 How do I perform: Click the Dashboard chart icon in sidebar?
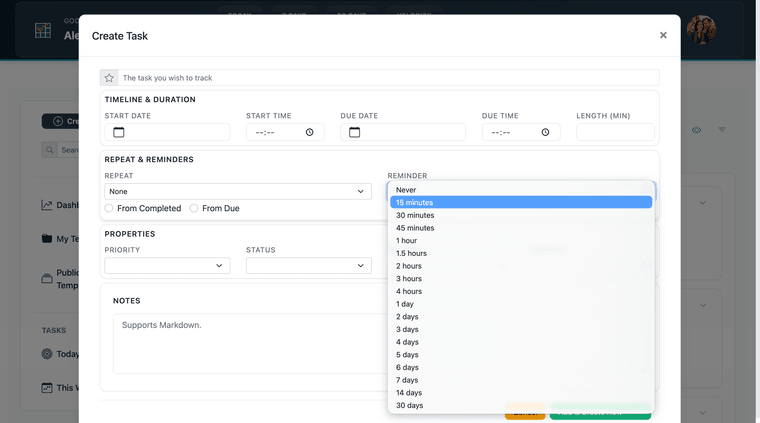click(x=47, y=205)
